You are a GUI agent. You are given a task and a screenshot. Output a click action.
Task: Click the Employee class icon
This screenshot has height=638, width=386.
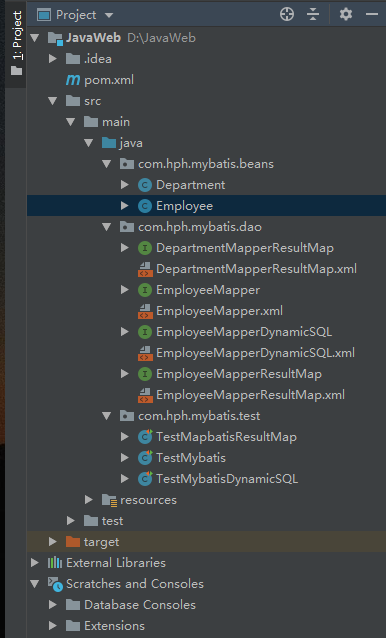click(145, 206)
